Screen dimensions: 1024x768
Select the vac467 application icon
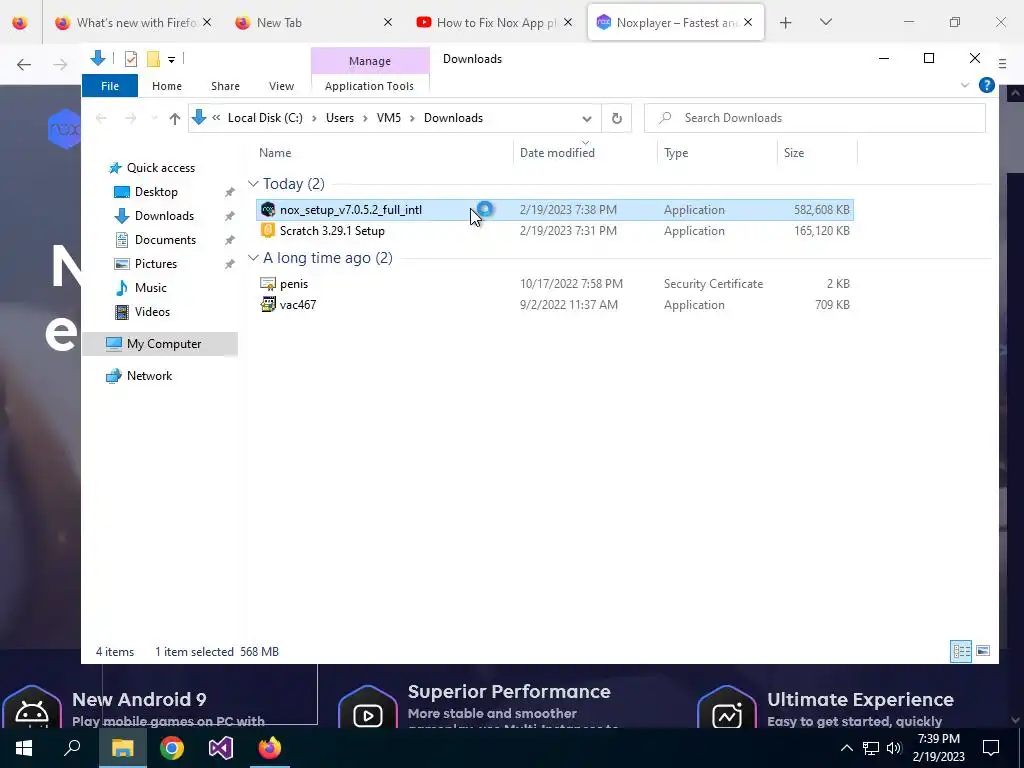tap(268, 304)
